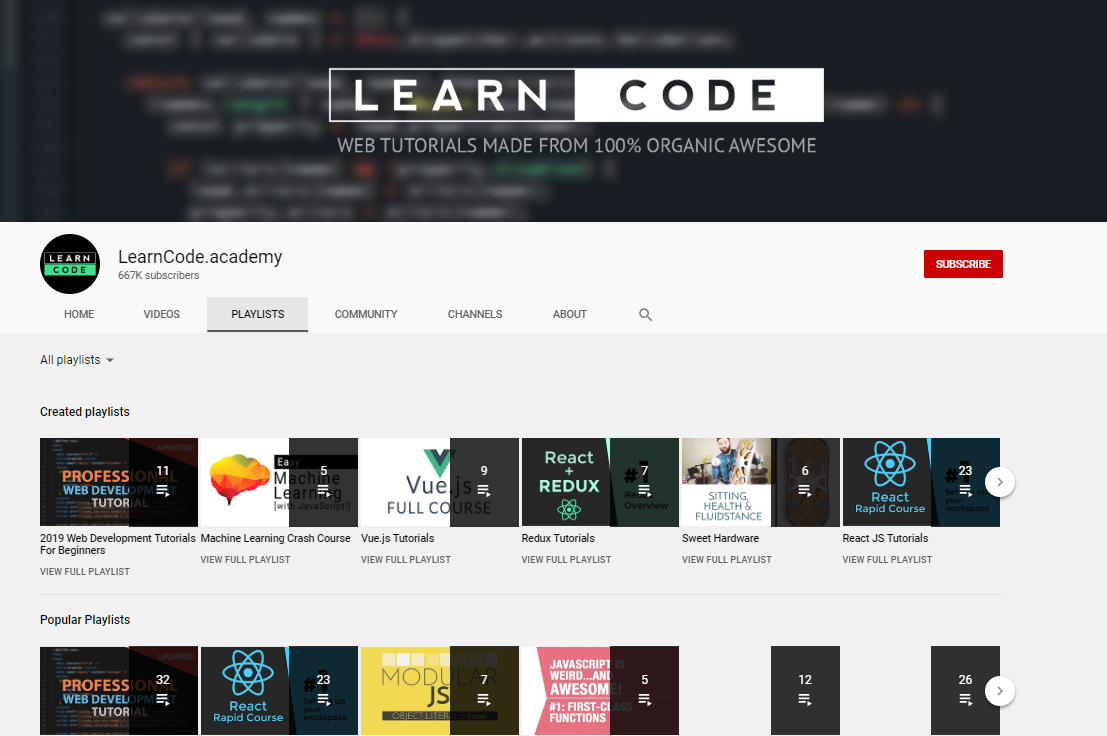The image size is (1107, 736).
Task: Open the Easy Machine Learning thumbnail
Action: [x=279, y=482]
